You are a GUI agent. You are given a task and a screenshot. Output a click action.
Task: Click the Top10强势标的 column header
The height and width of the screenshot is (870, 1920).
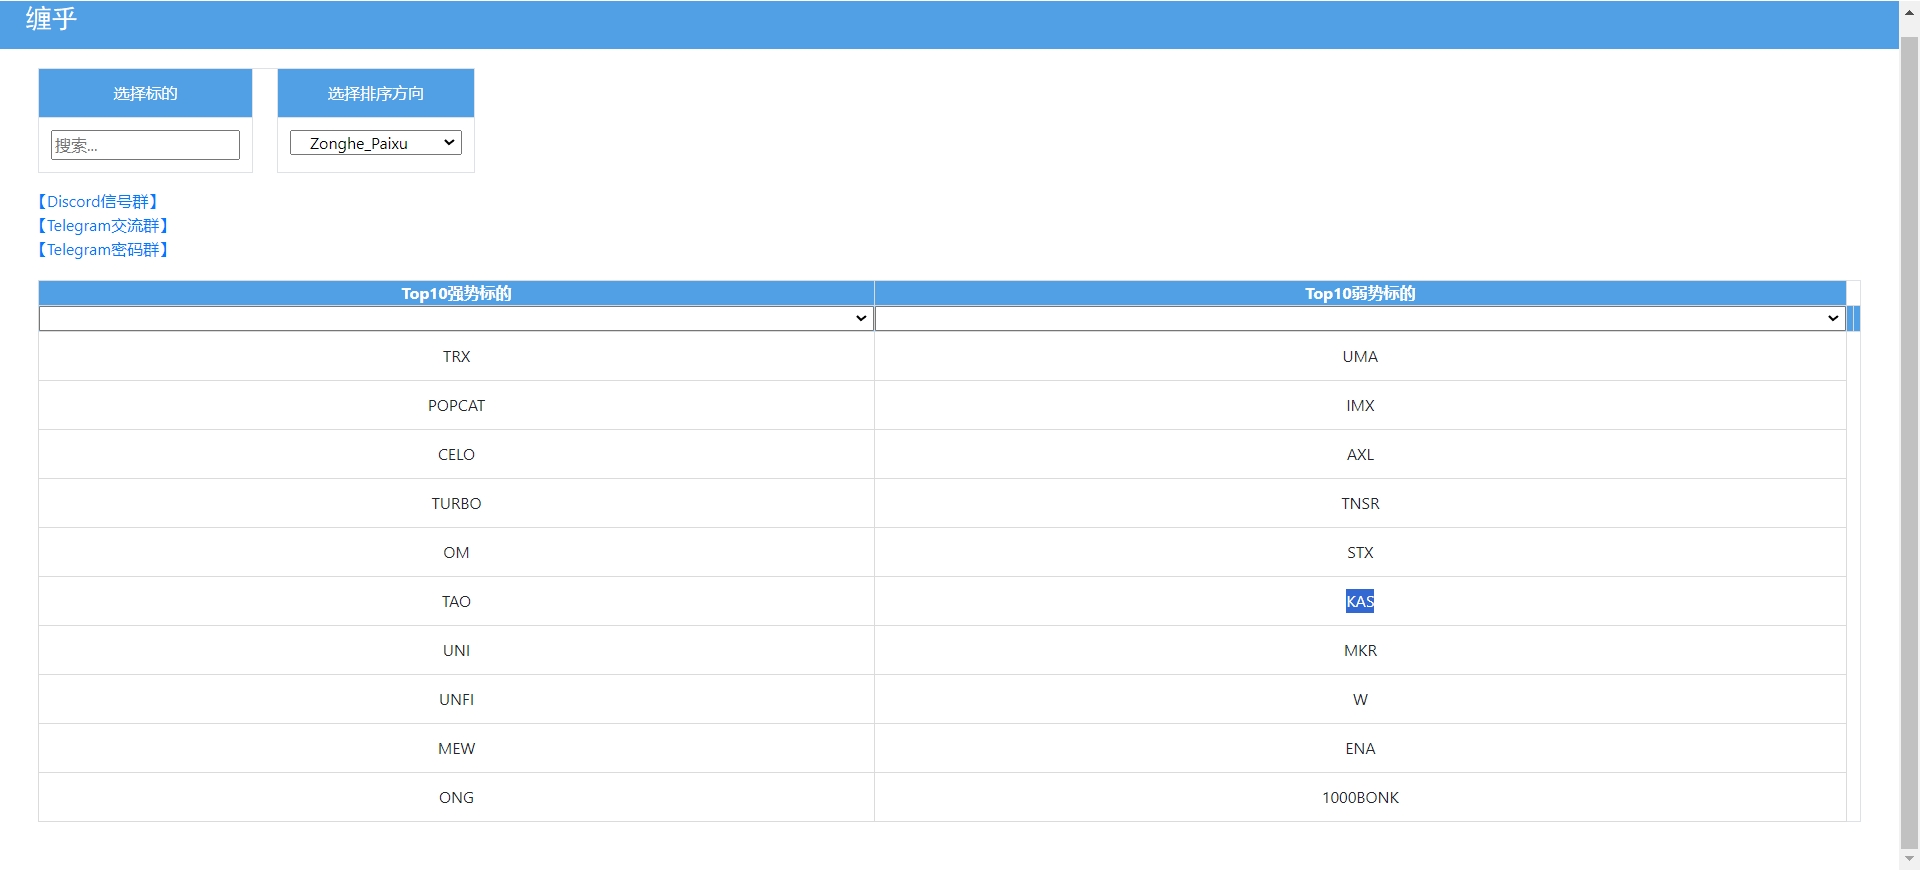pos(456,293)
